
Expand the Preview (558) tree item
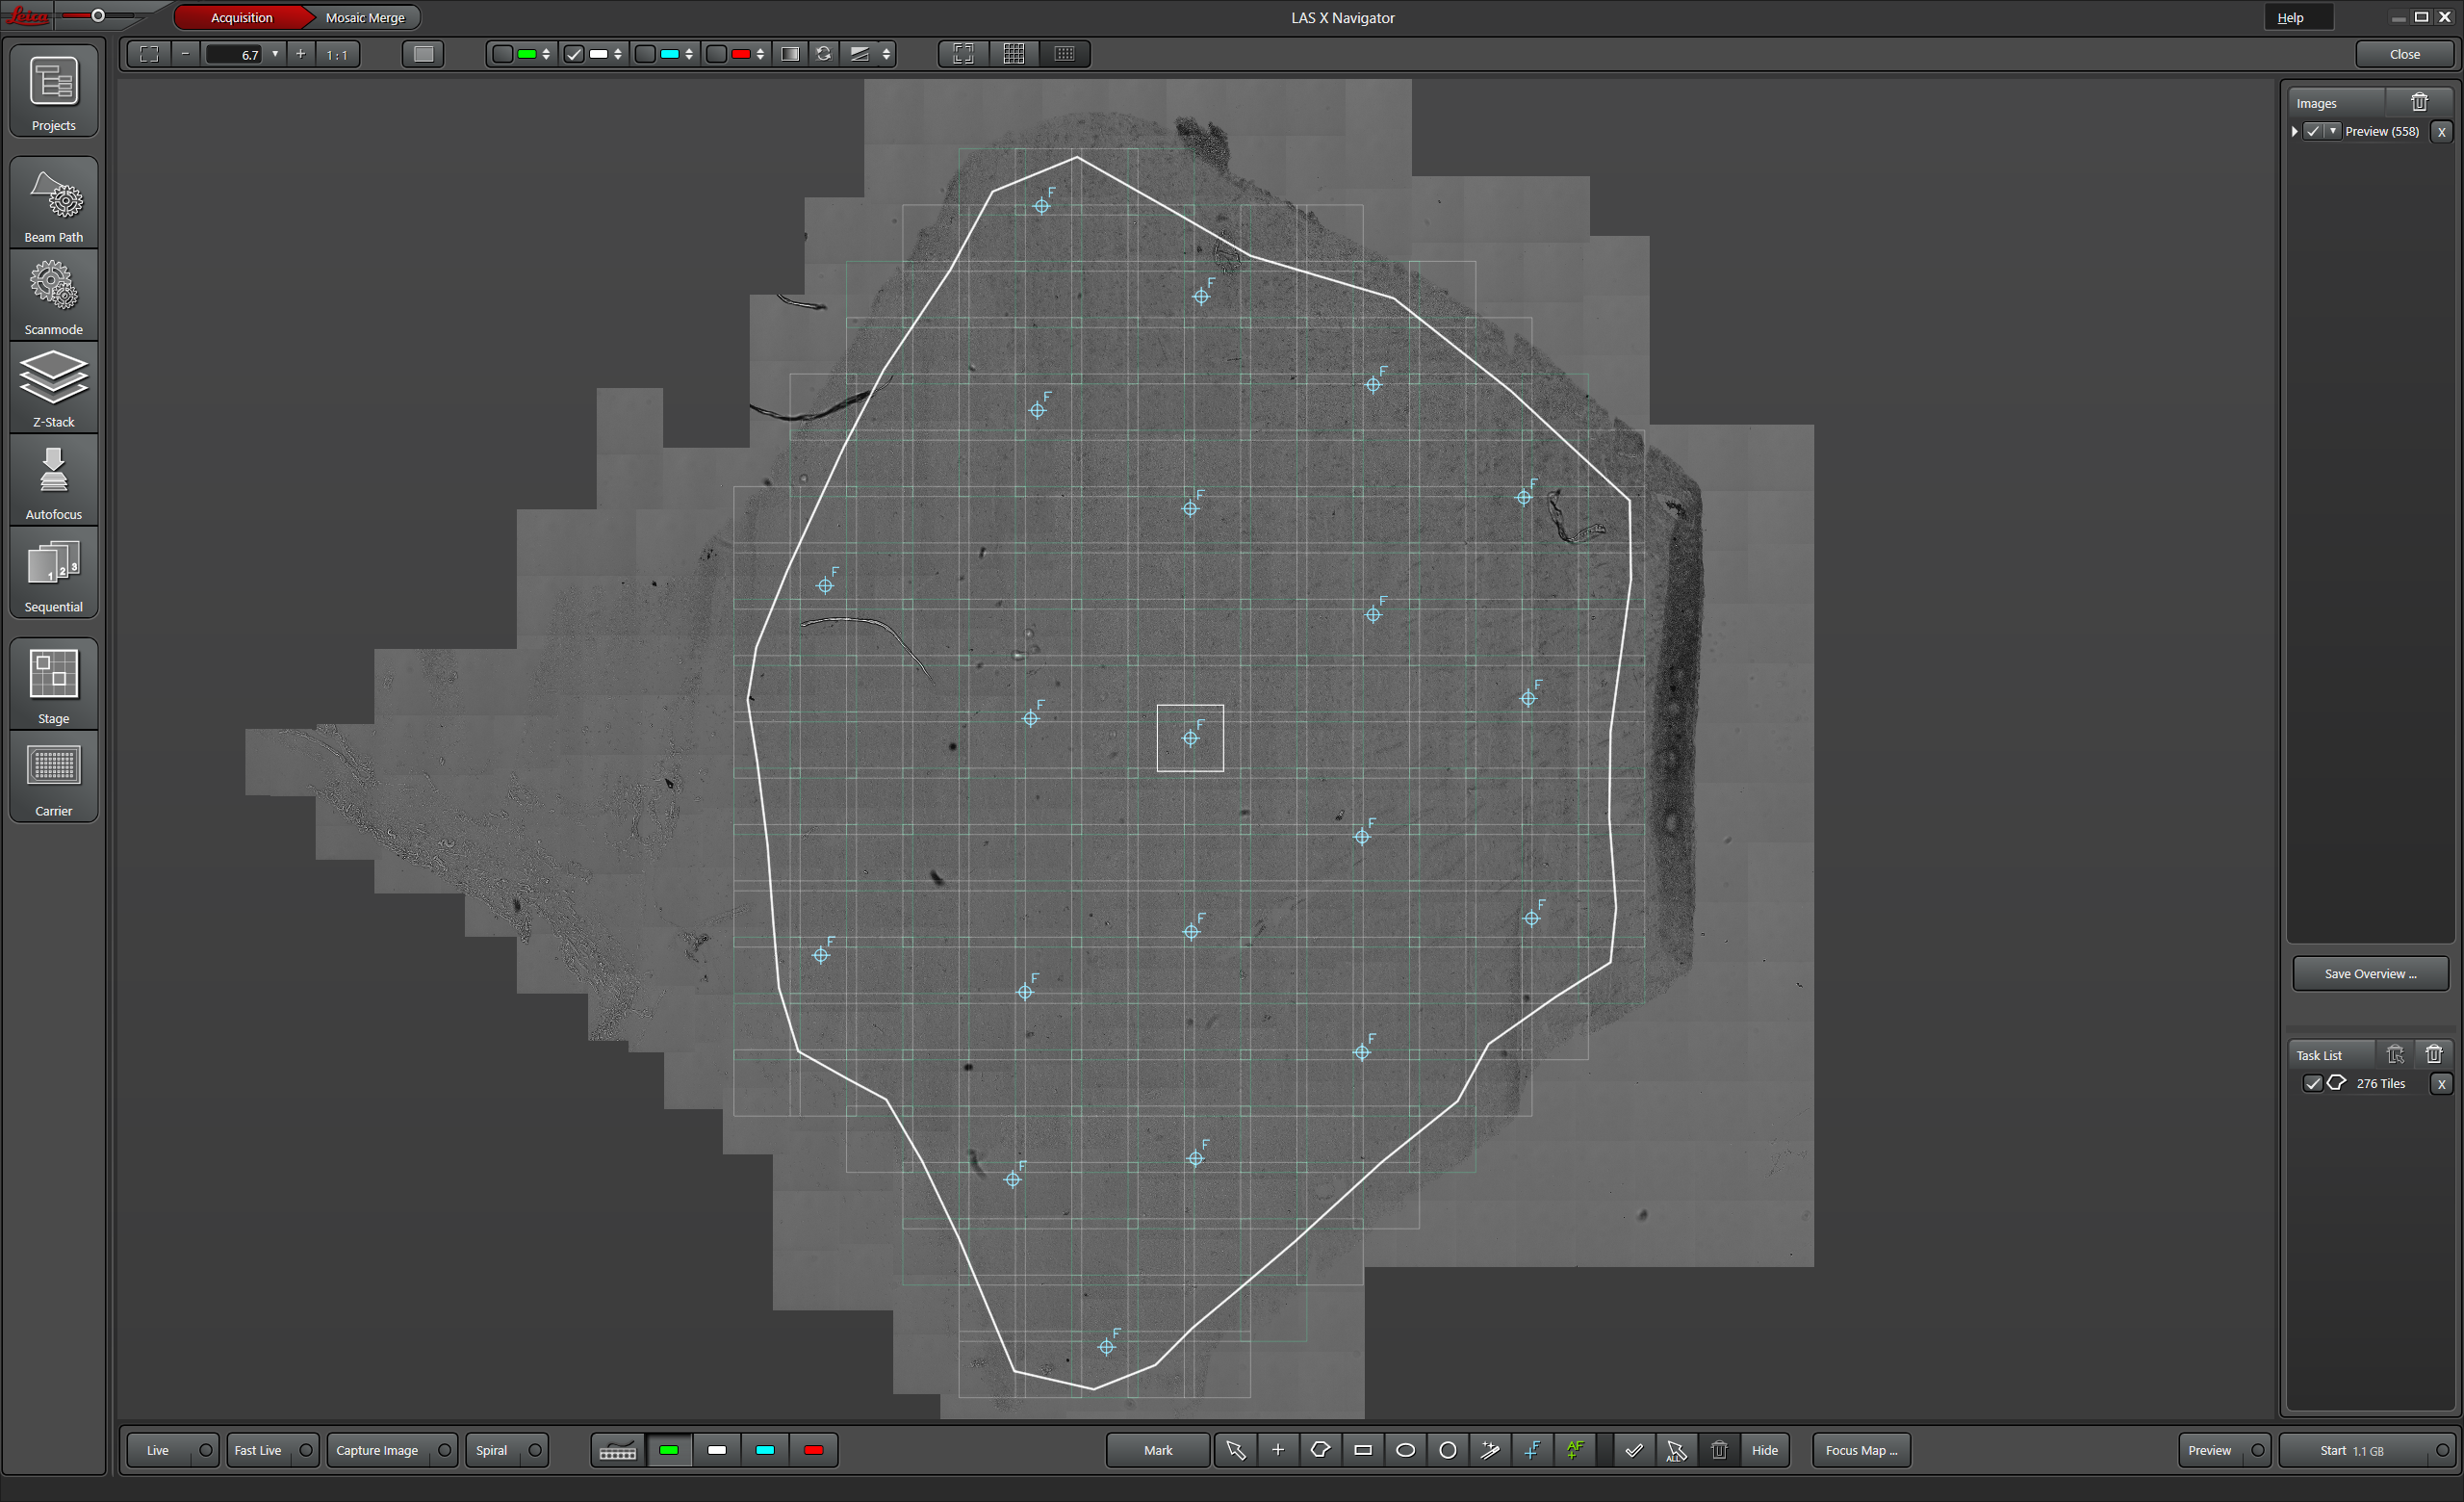coord(2294,131)
